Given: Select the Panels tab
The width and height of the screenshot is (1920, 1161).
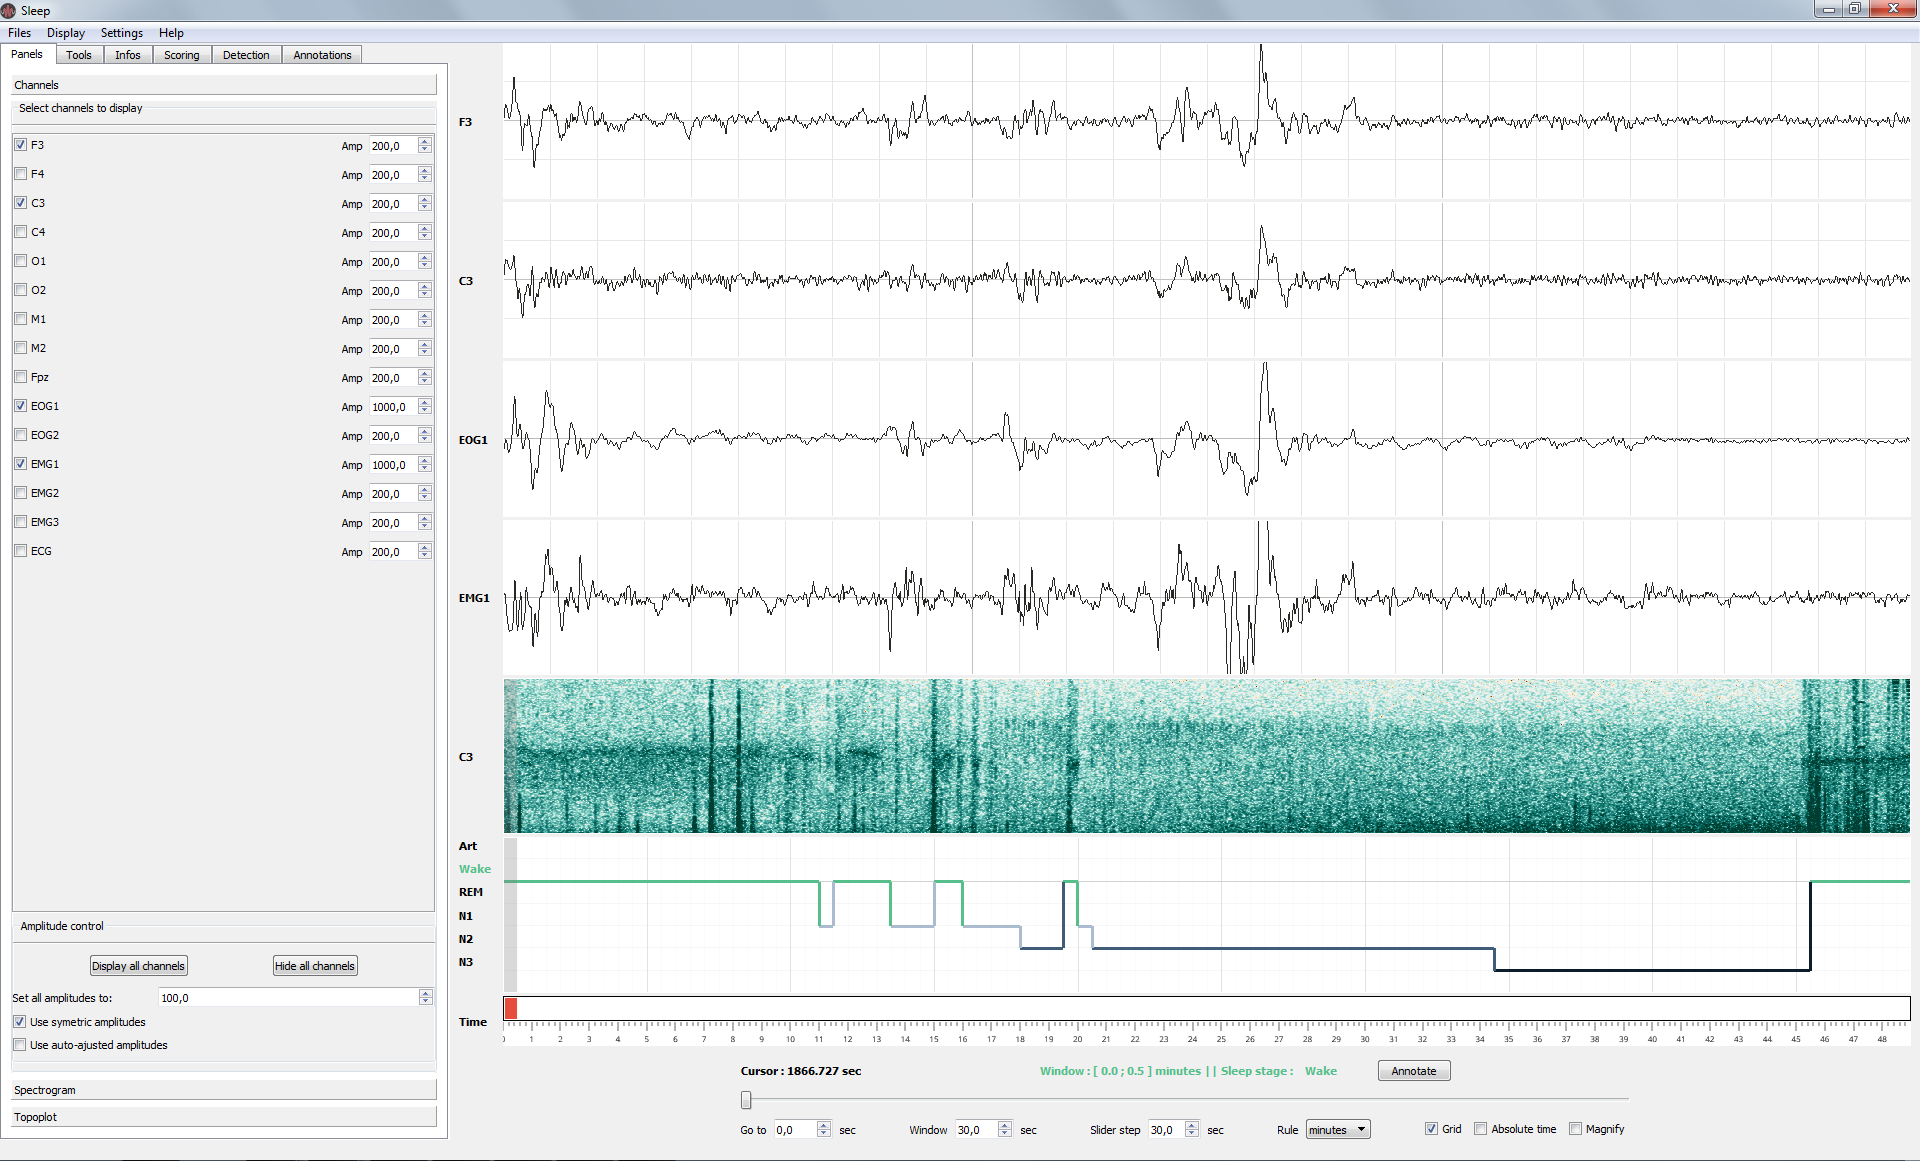Looking at the screenshot, I should pyautogui.click(x=27, y=54).
